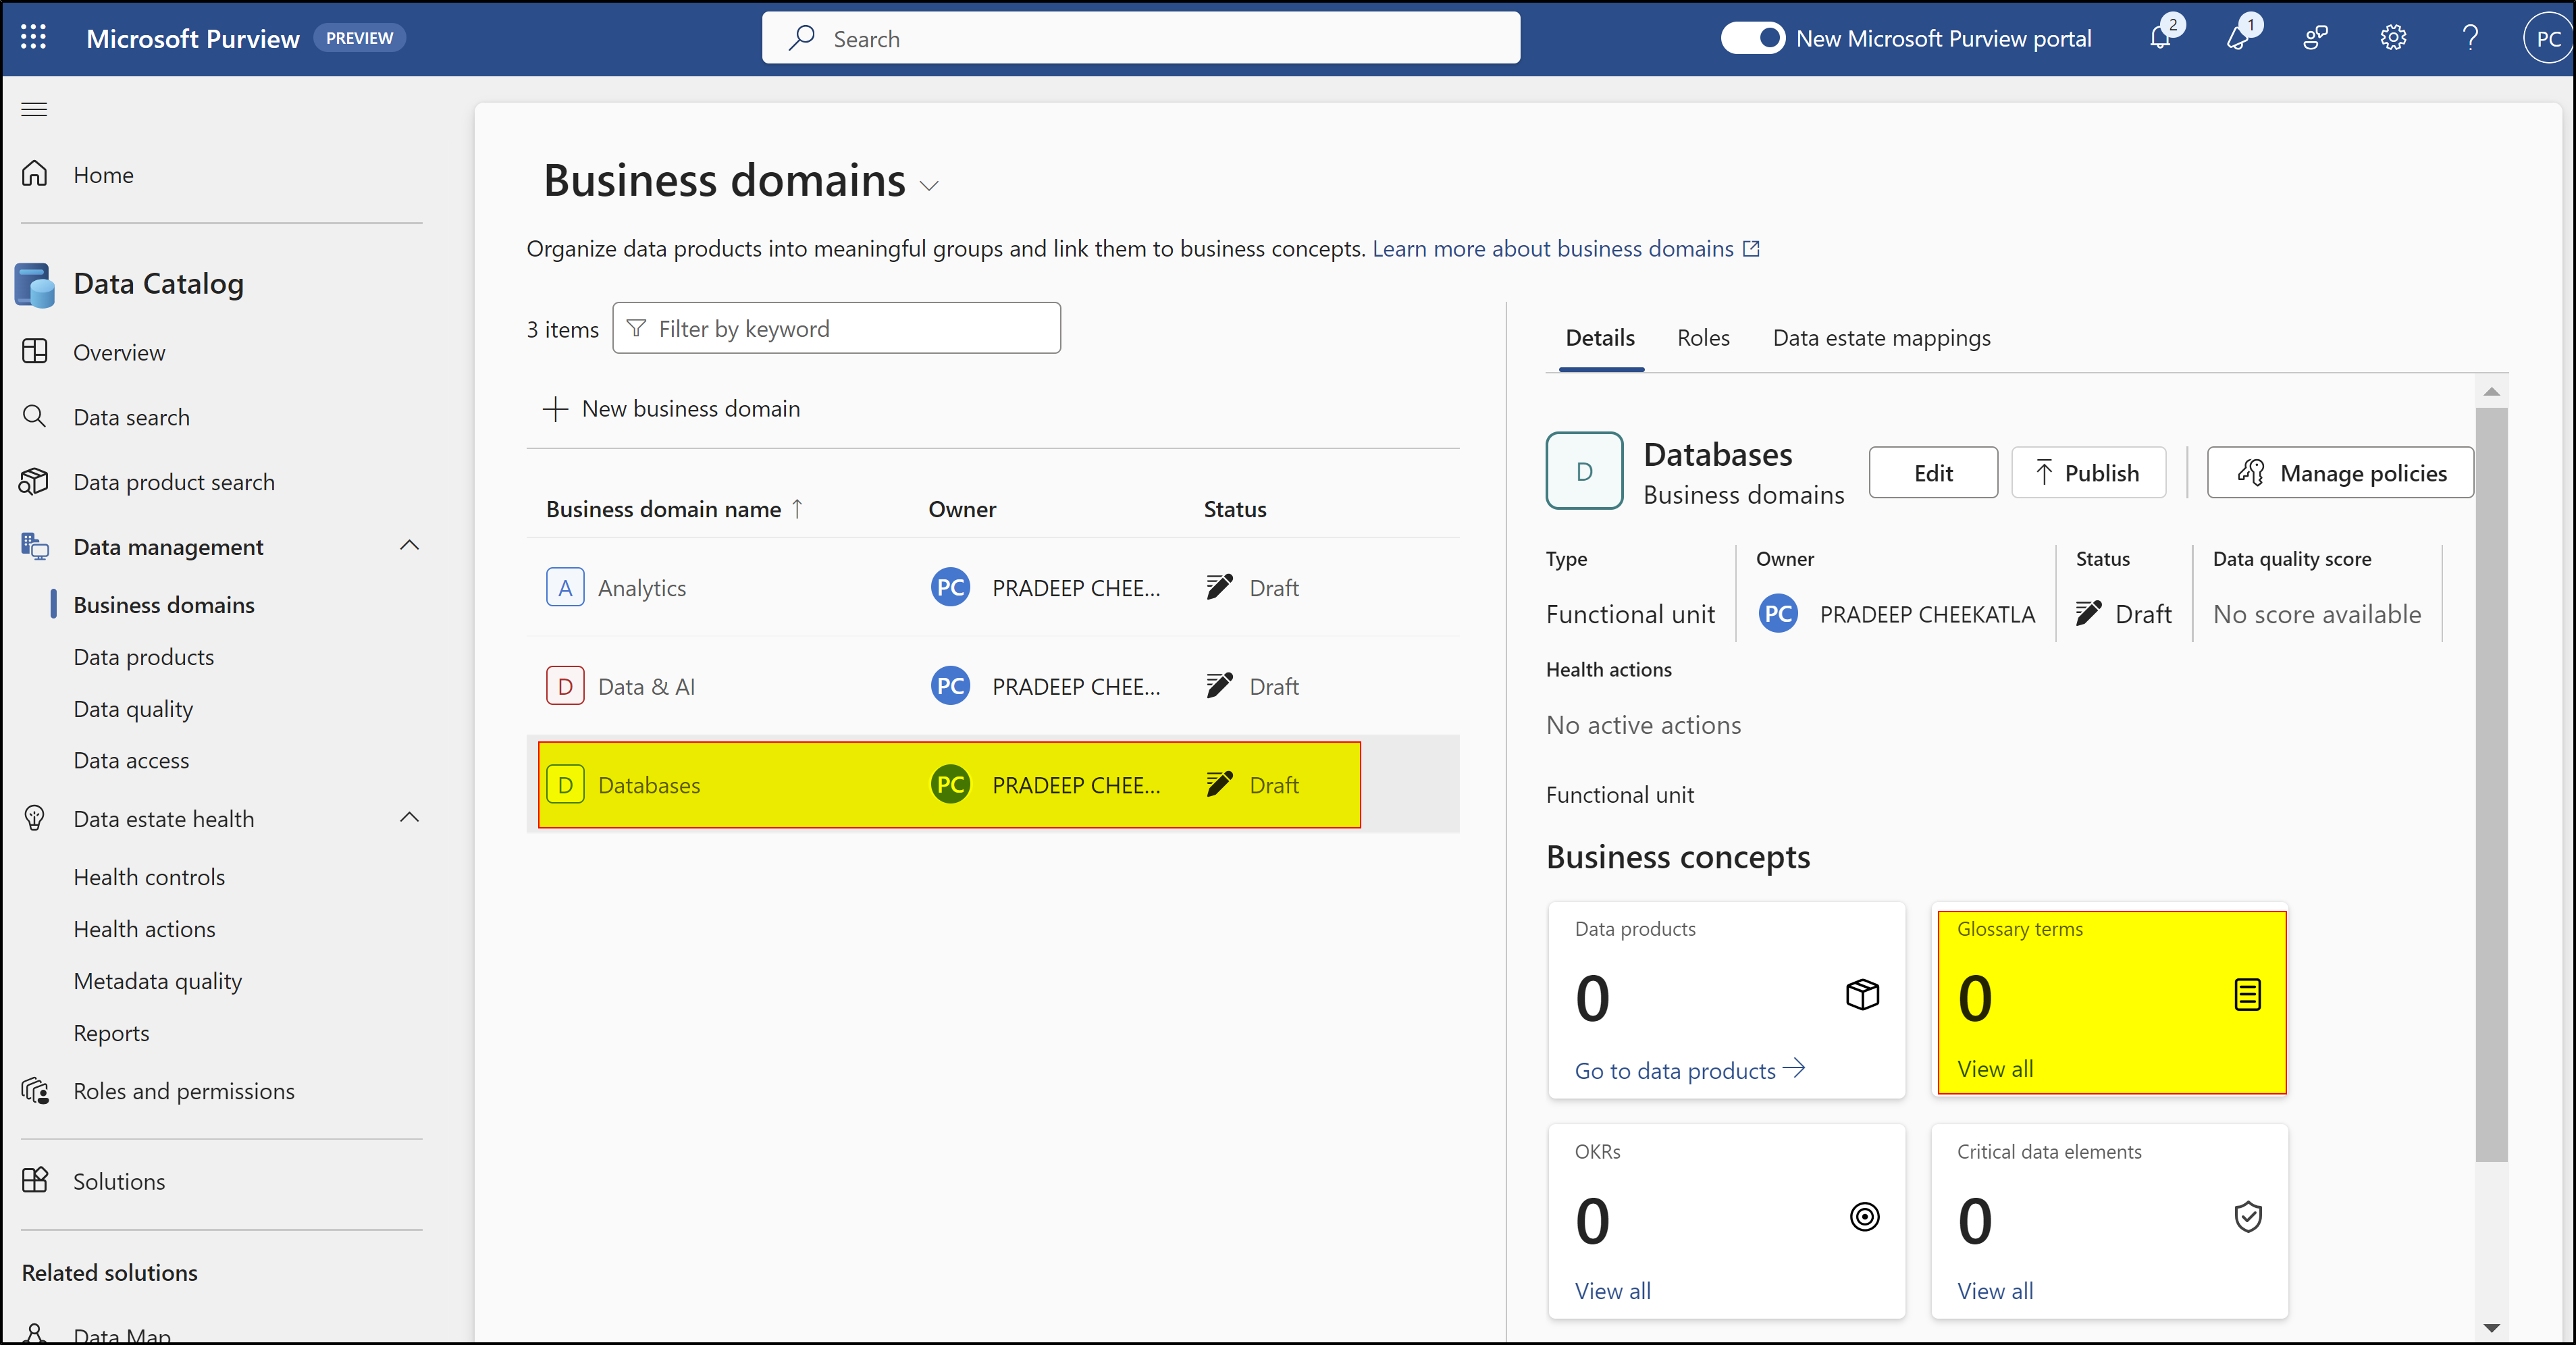Click the Databases 'D' tile in details

tap(1584, 471)
